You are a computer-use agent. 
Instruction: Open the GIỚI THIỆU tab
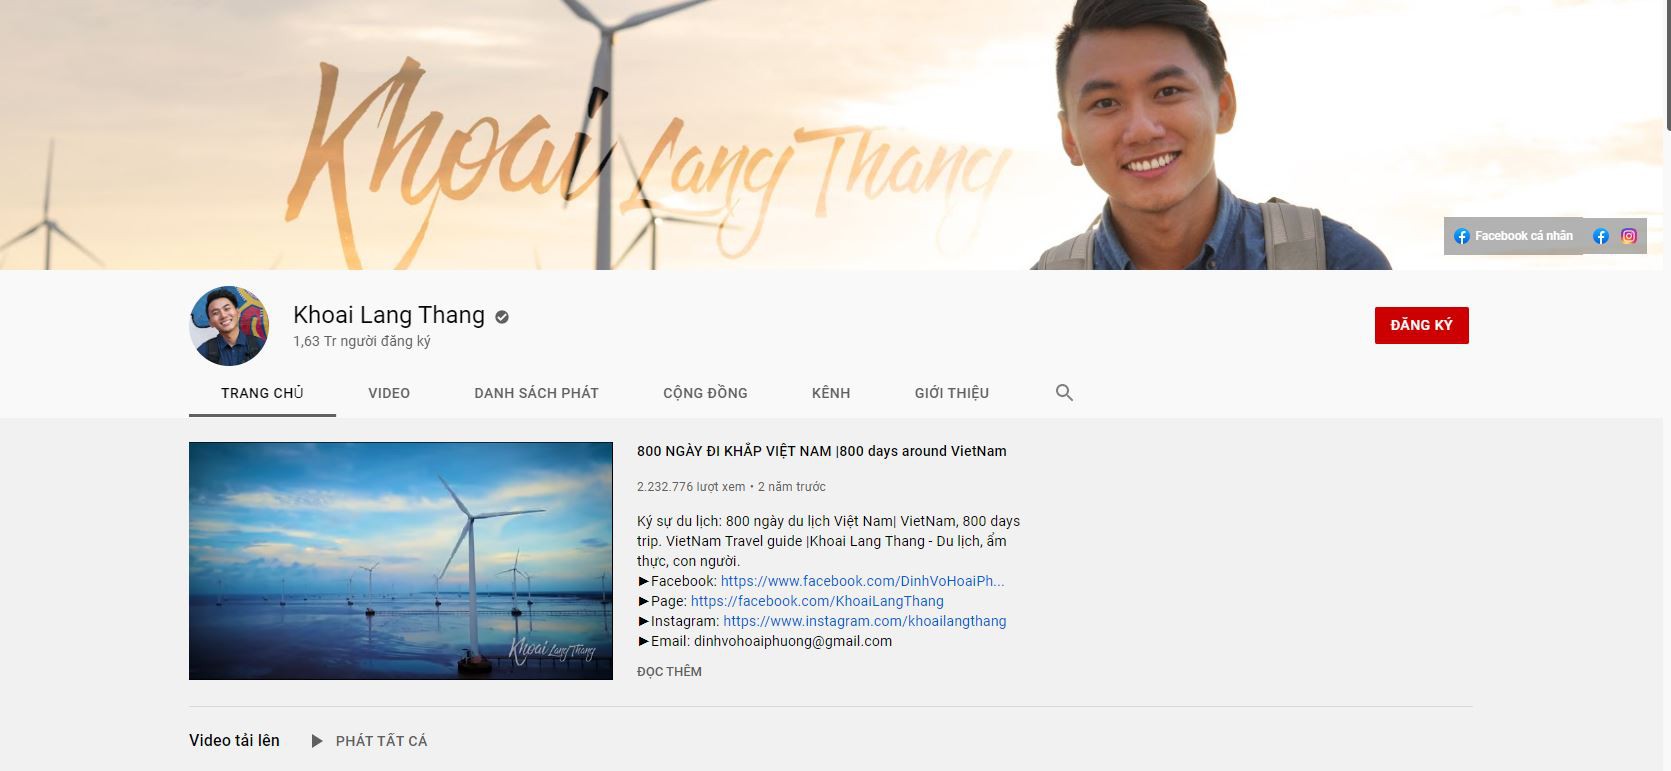(x=951, y=393)
